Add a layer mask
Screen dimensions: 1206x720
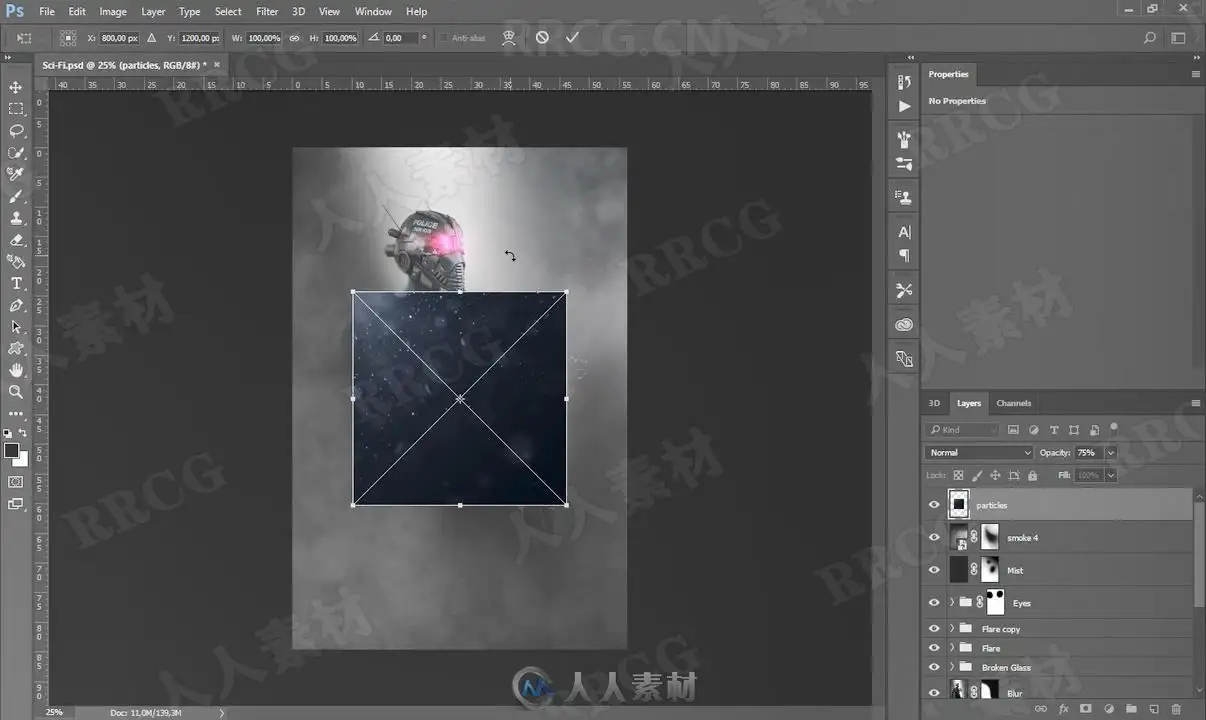coord(1086,708)
